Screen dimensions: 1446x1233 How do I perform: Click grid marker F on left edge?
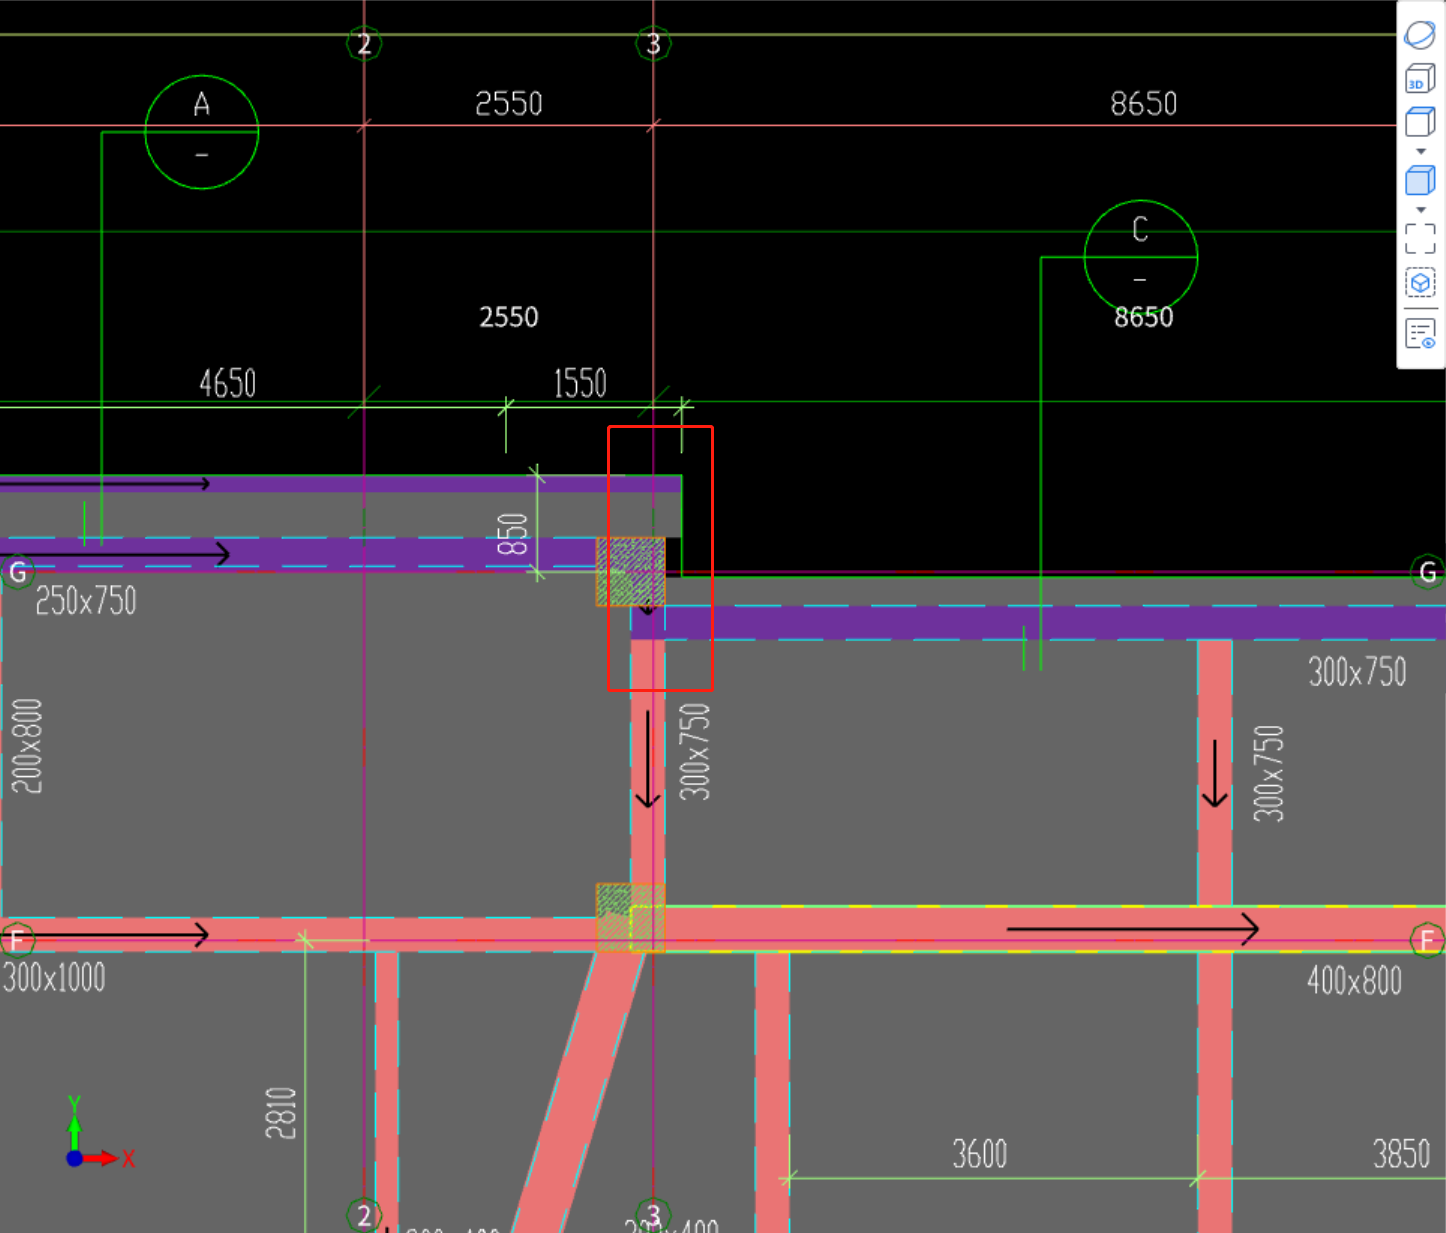pyautogui.click(x=16, y=940)
